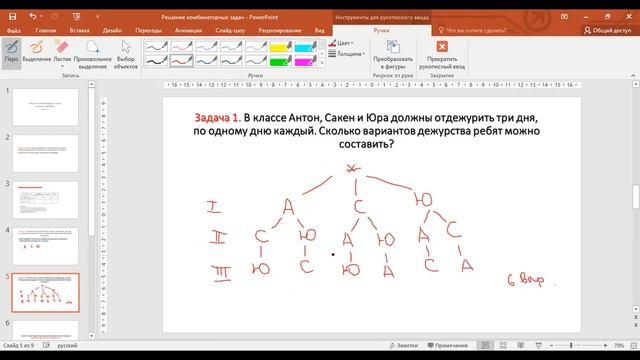Click русский language indicator
Viewport: 640px width, 360px height.
tap(67, 345)
